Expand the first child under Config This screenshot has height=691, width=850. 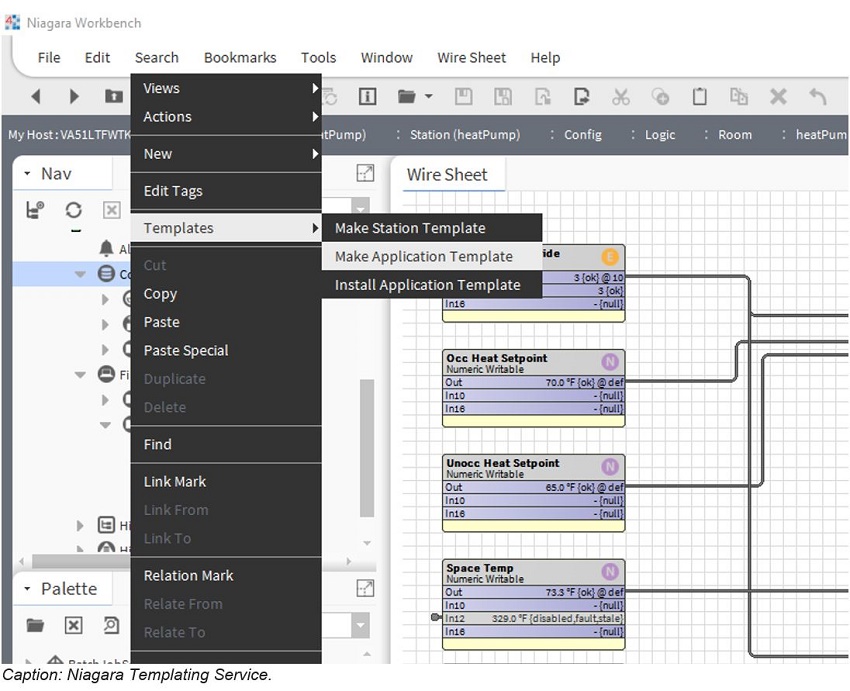pyautogui.click(x=105, y=299)
